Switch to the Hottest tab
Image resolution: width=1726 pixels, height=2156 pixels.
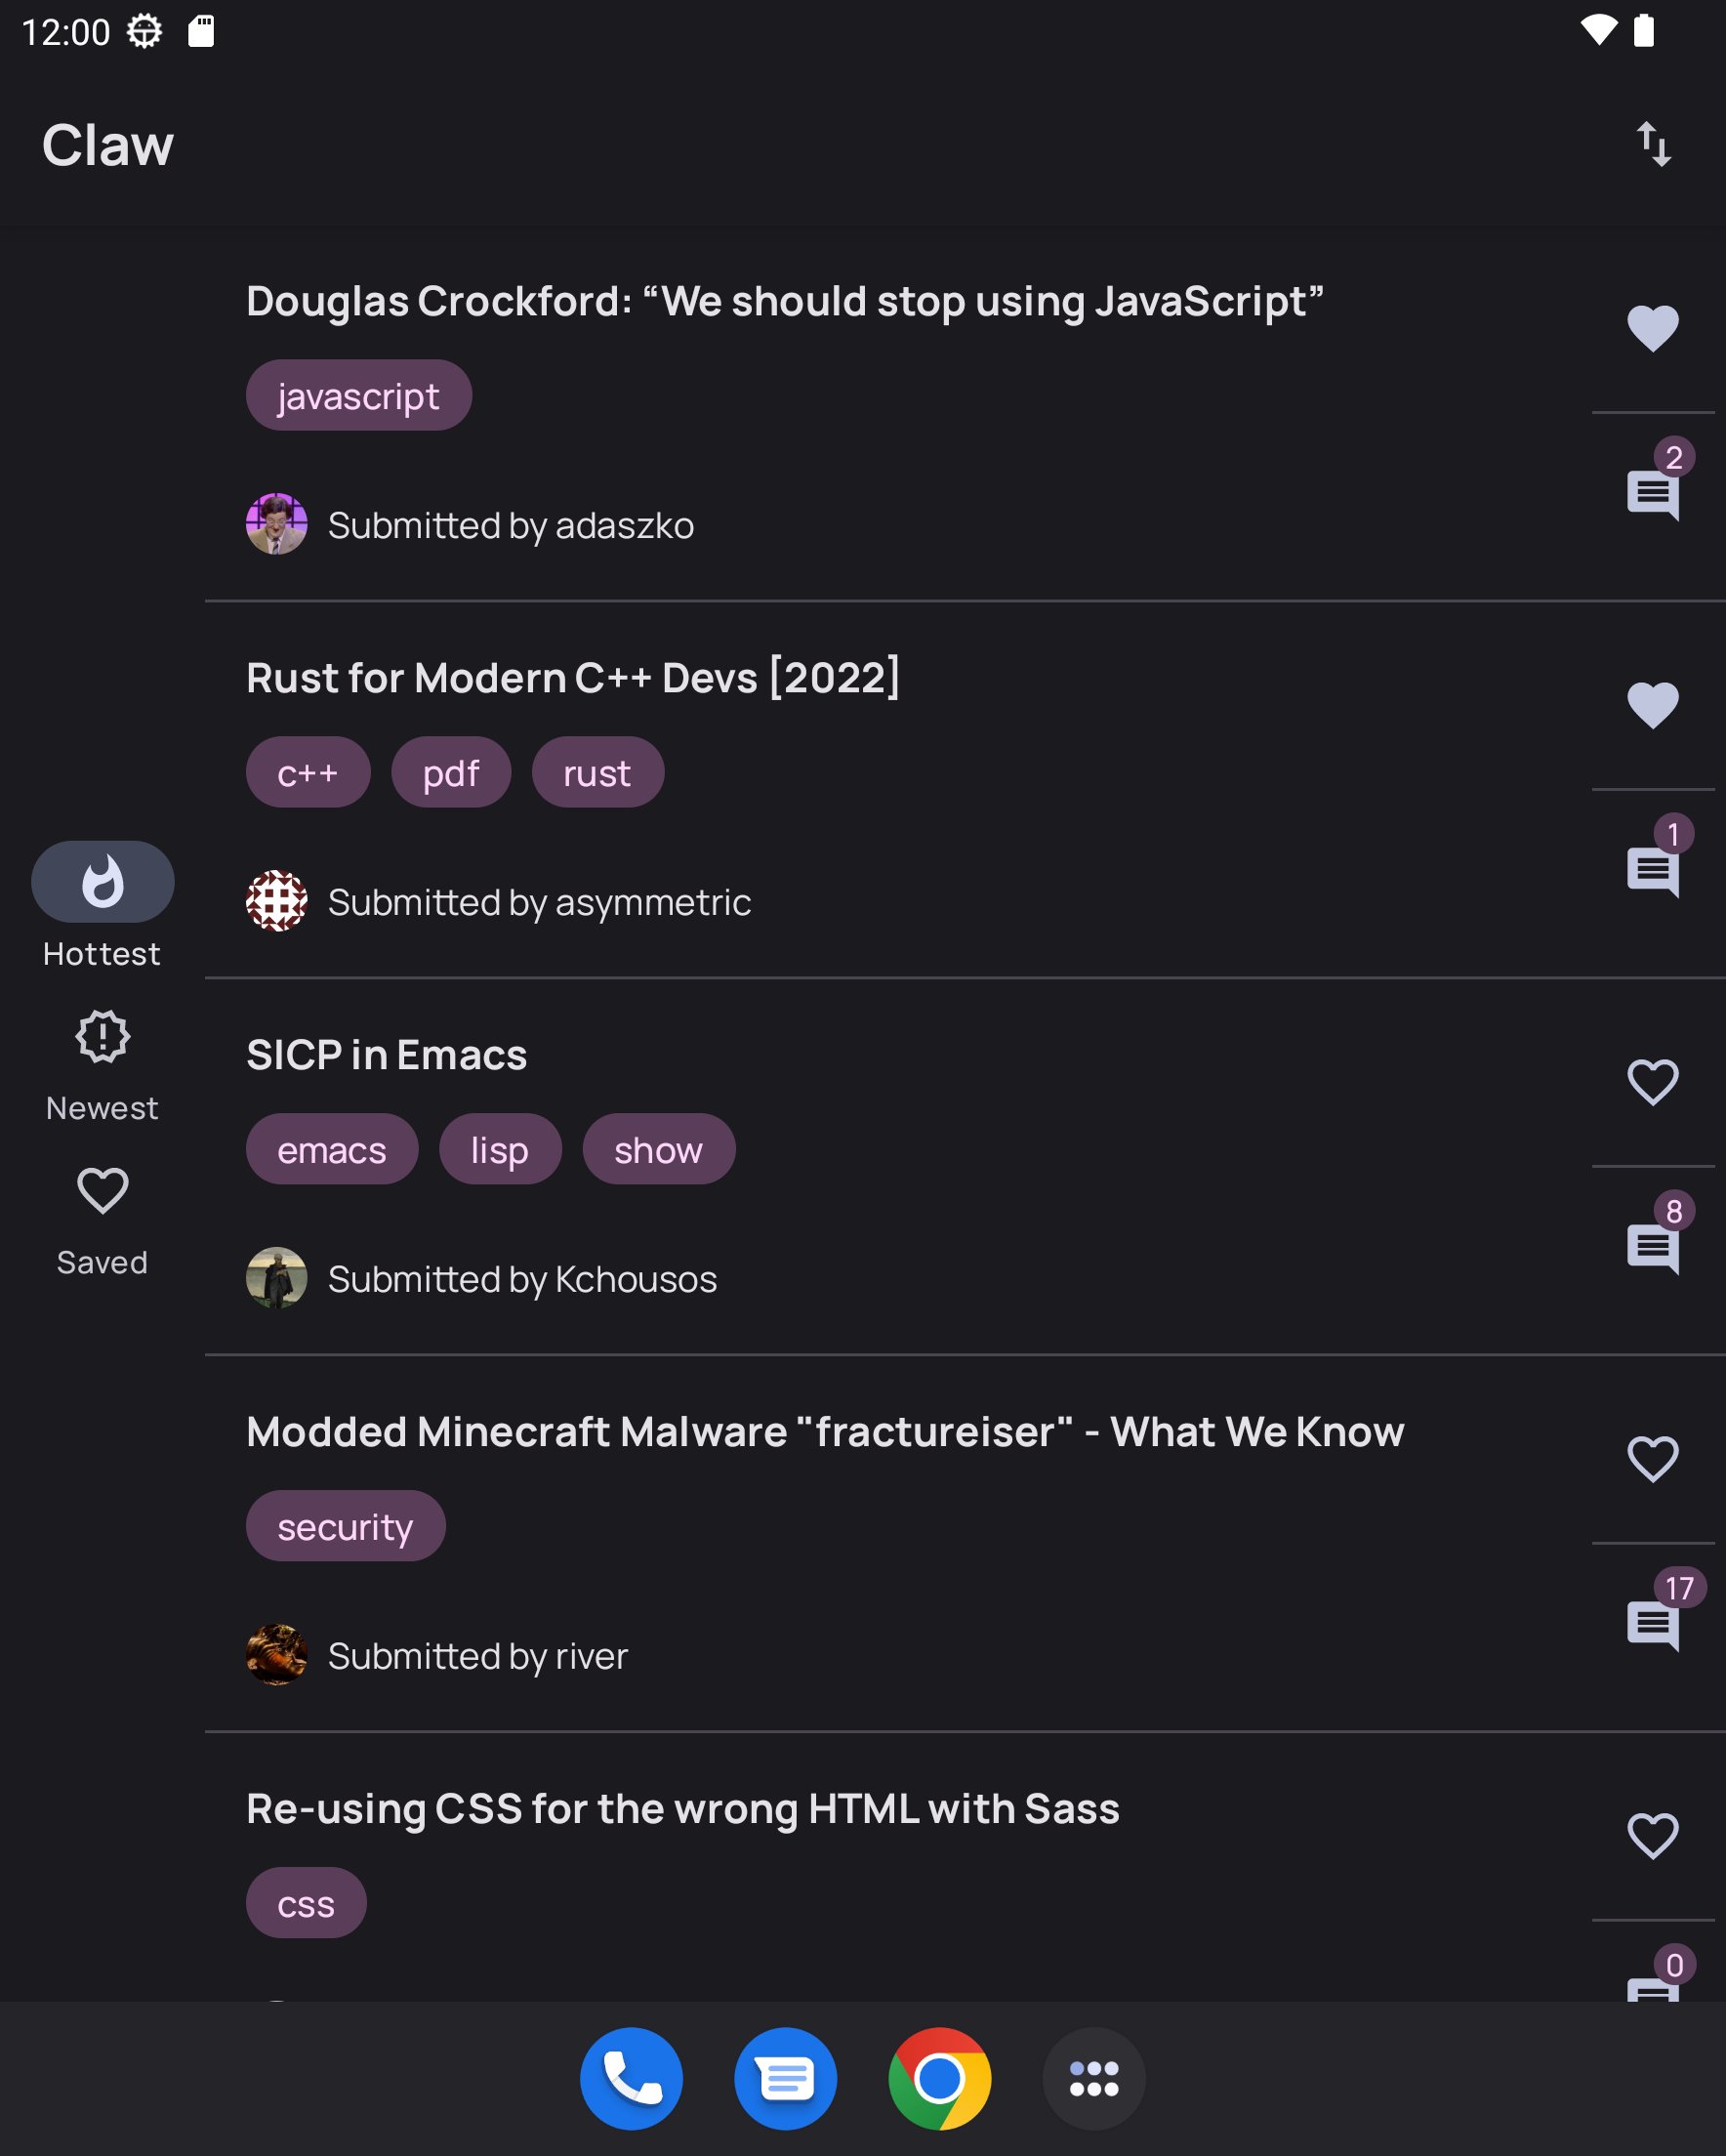[x=102, y=883]
